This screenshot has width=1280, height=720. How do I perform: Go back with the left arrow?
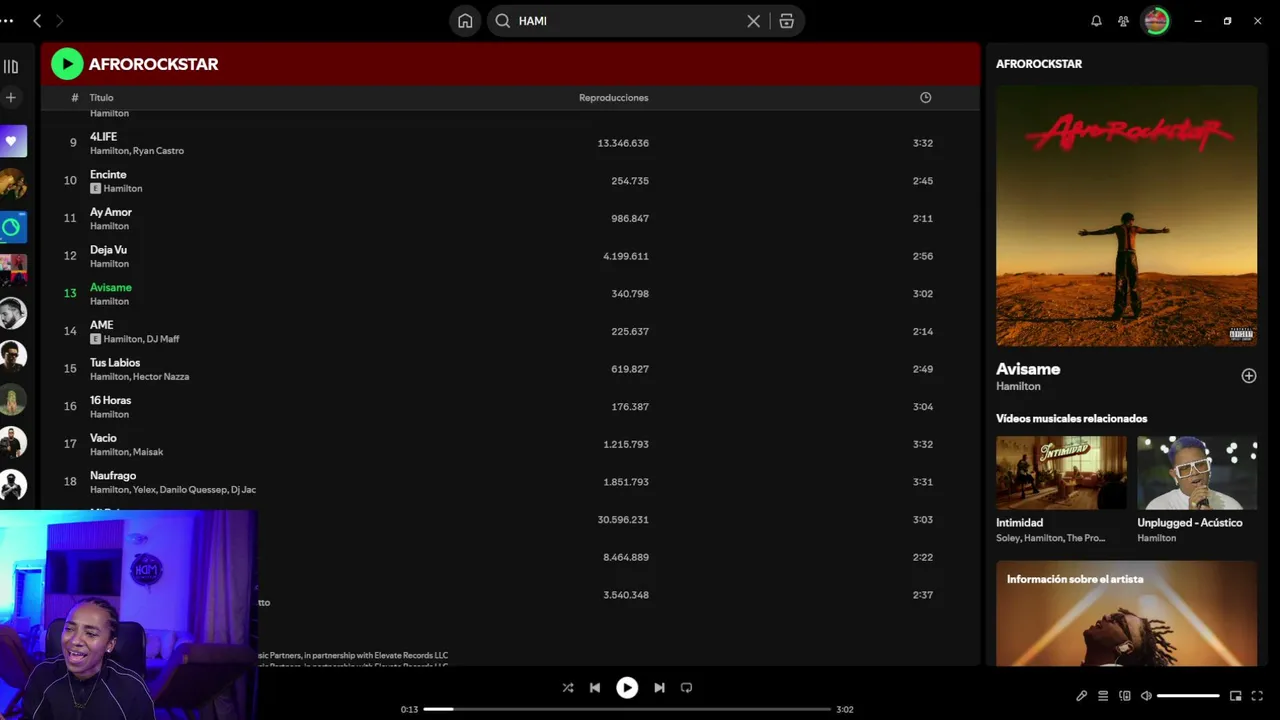click(x=37, y=21)
